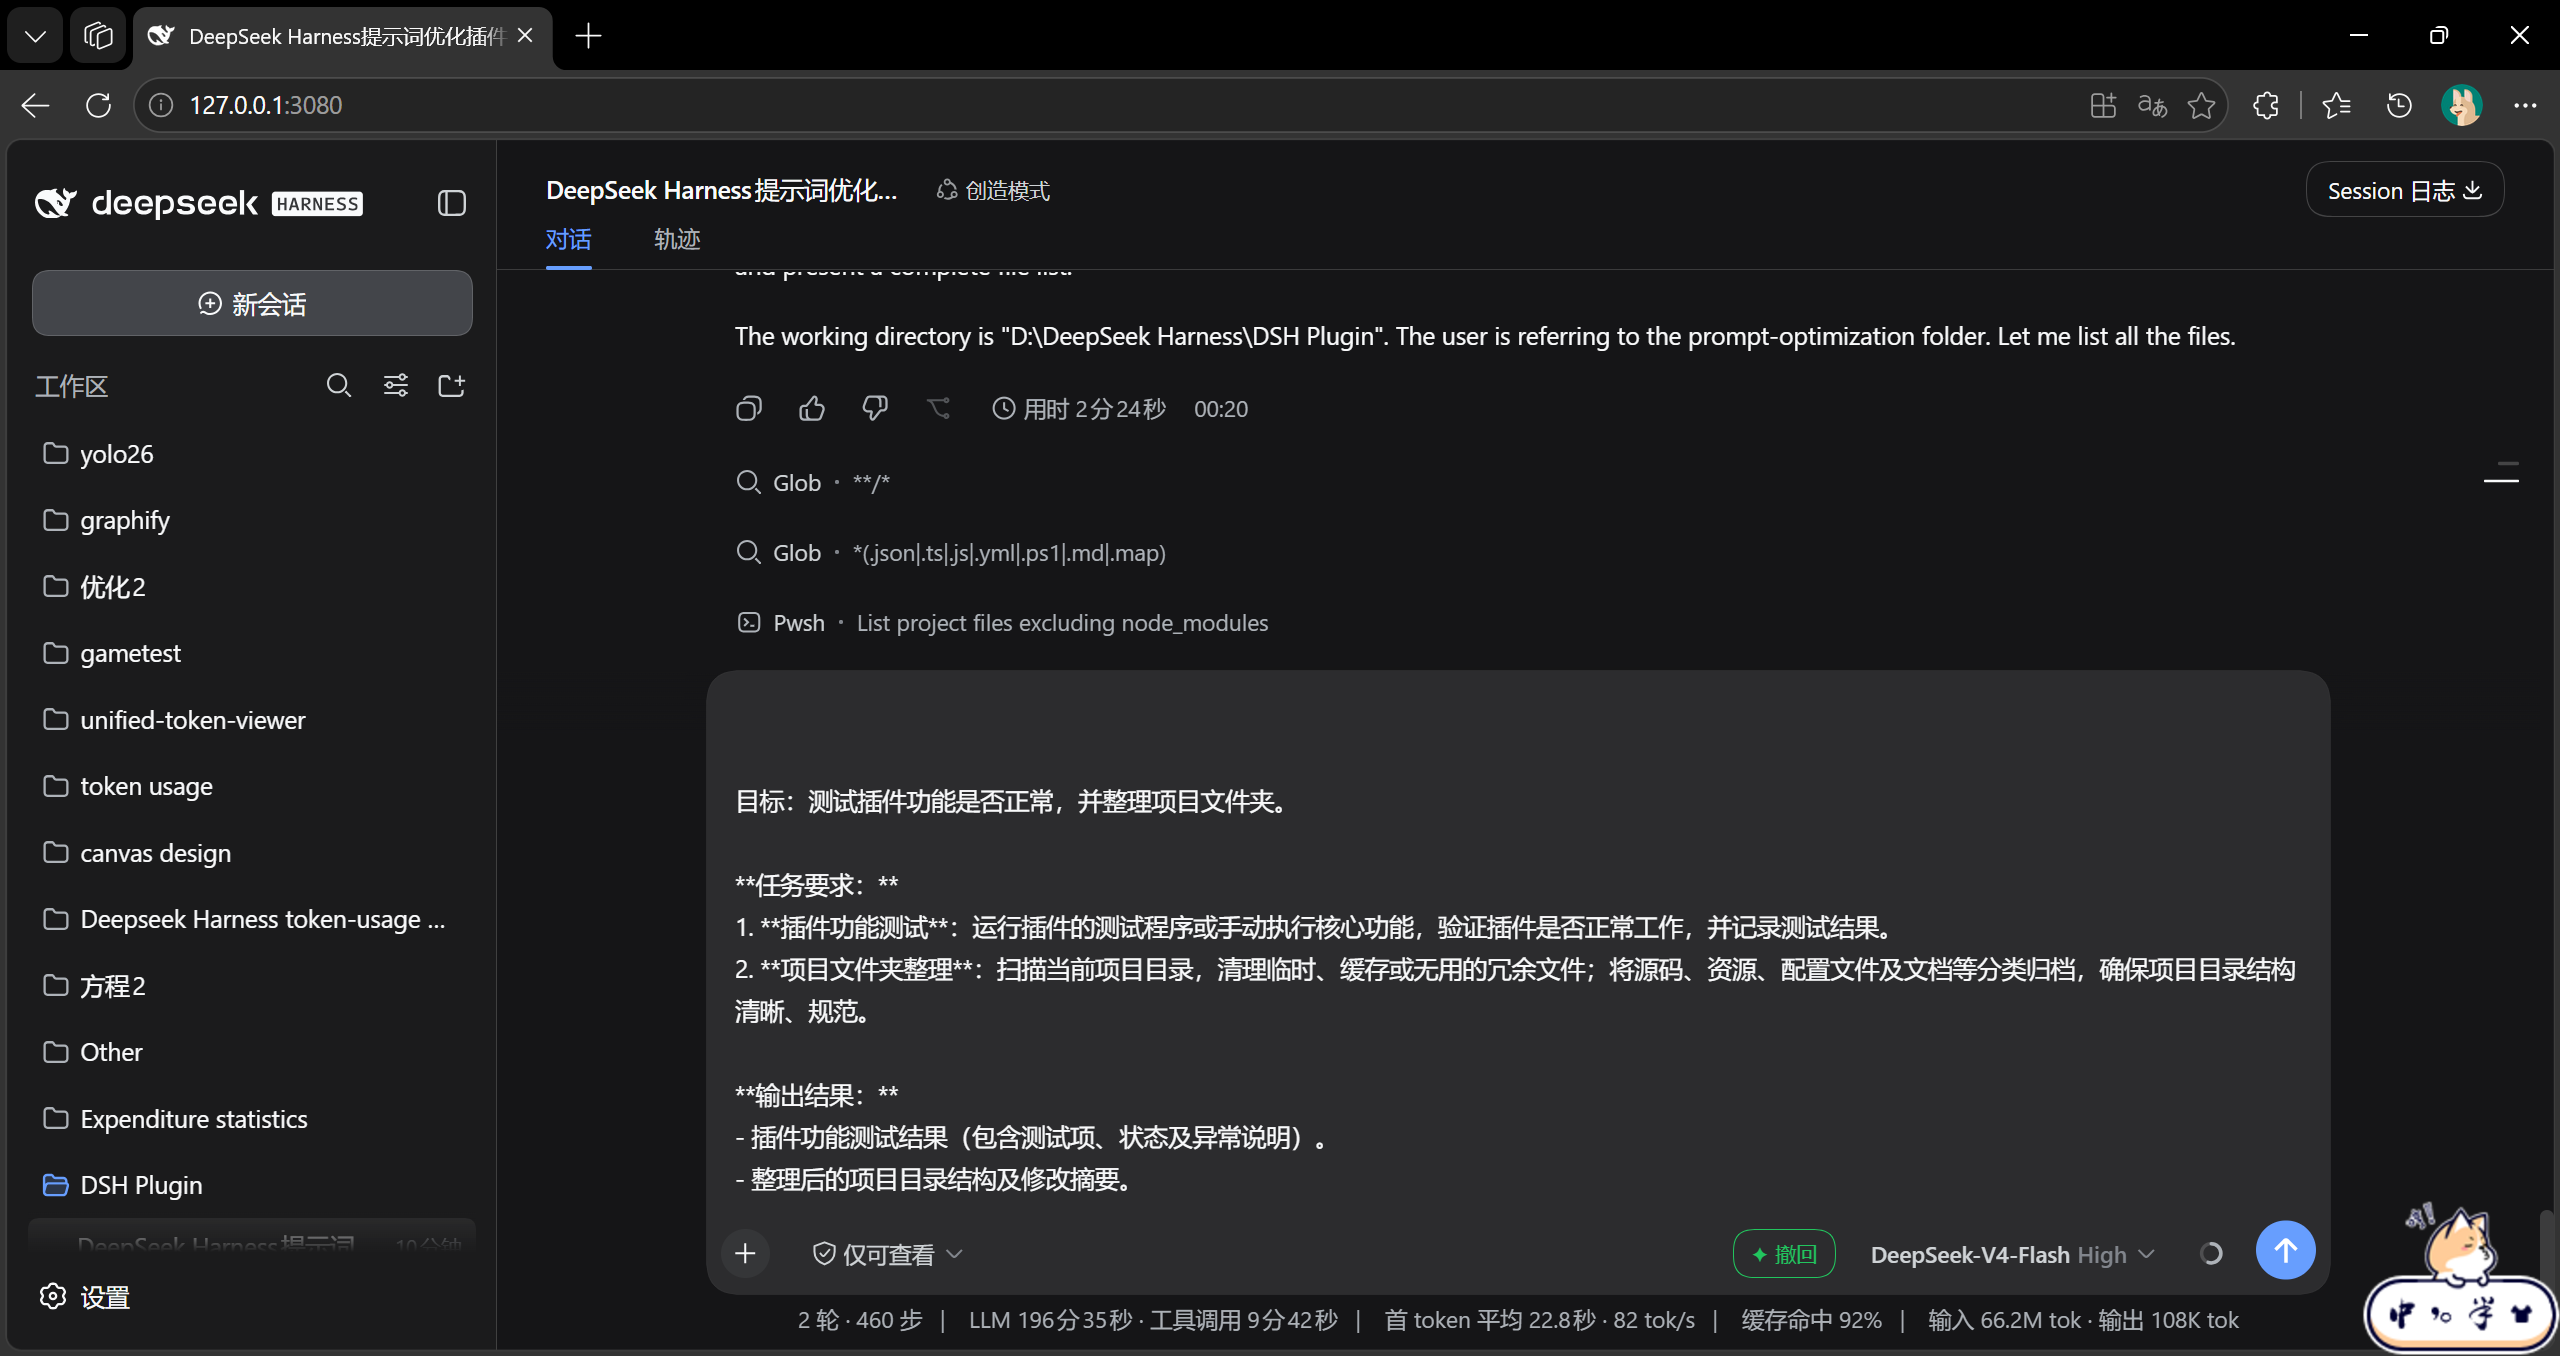Go back with browser back arrow

click(35, 105)
